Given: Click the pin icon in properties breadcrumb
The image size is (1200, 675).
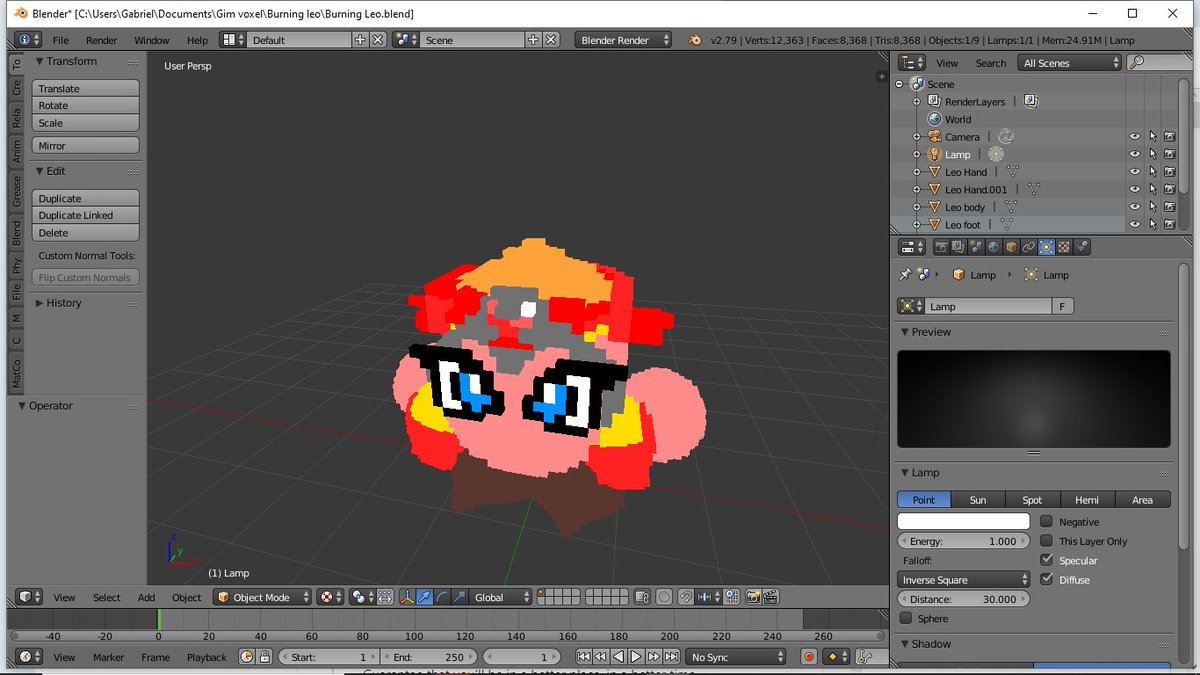Looking at the screenshot, I should 905,275.
